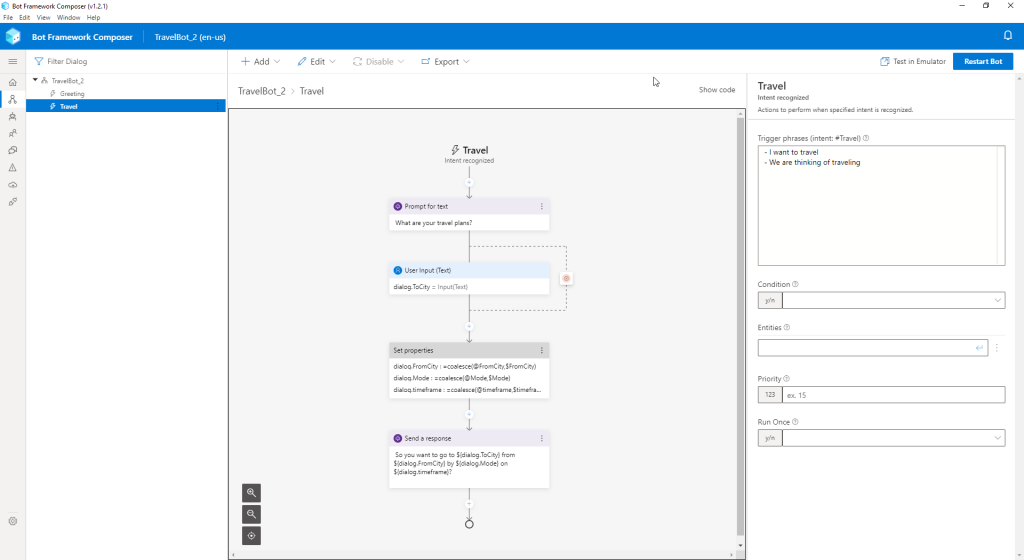This screenshot has height=560, width=1024.
Task: Toggle the hamburger navigation menu
Action: coord(12,61)
